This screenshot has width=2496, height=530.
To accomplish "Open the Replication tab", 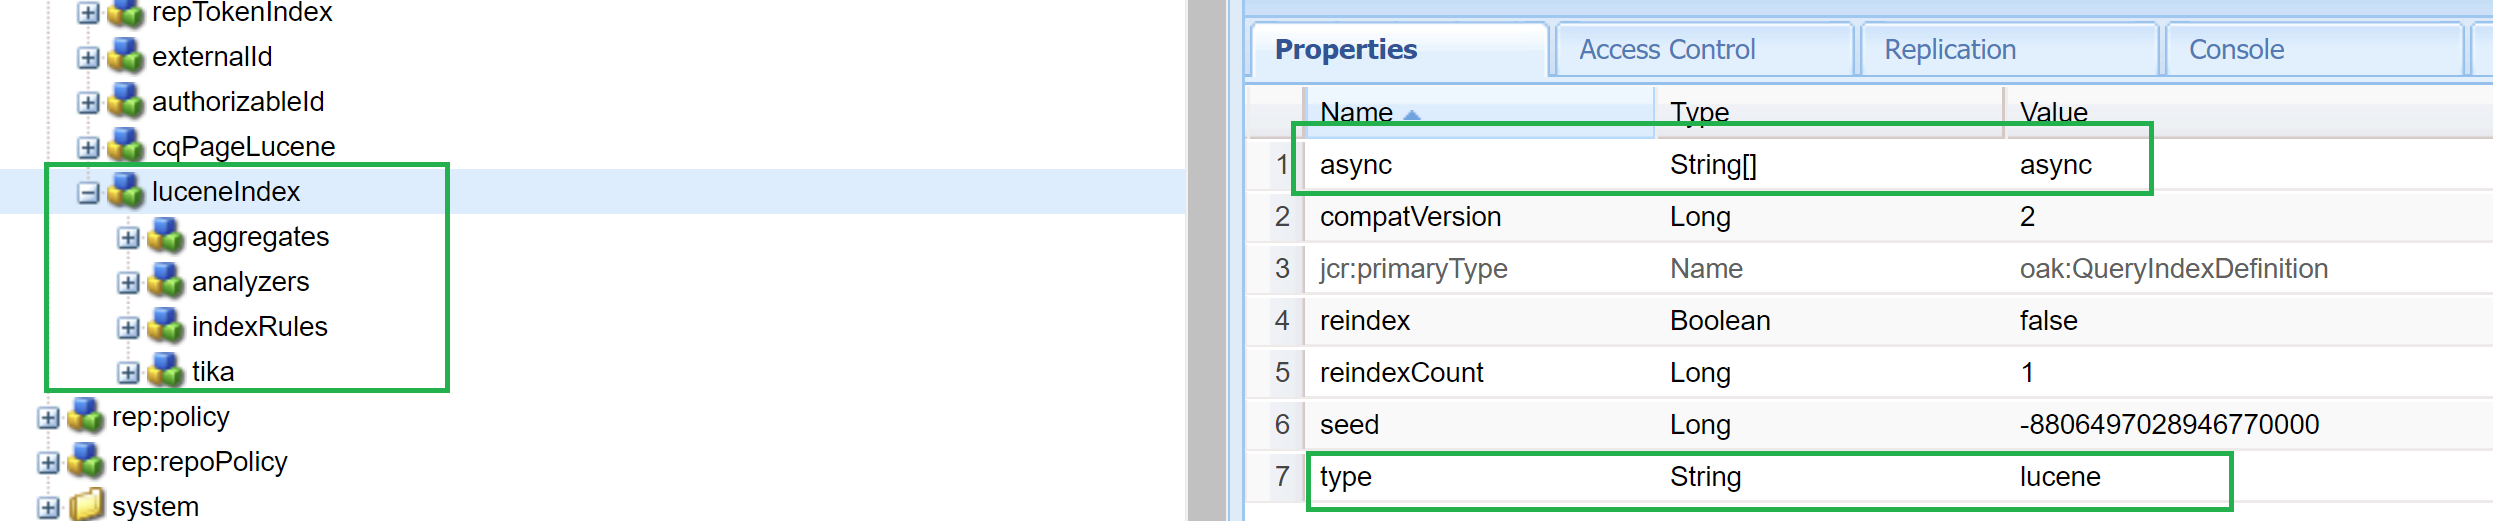I will point(2010,50).
